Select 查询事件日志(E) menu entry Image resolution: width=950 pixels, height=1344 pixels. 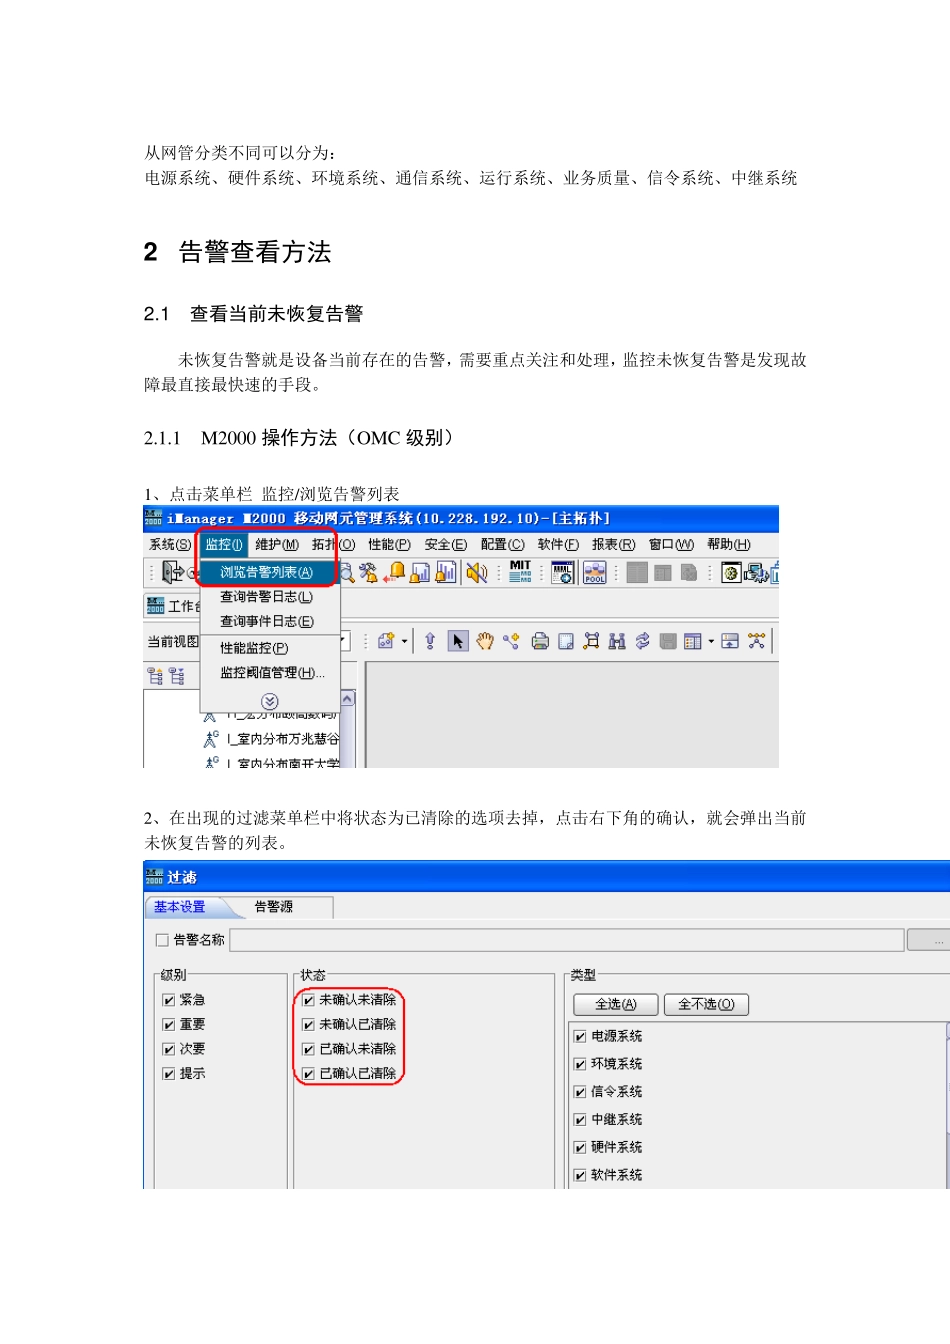pos(270,621)
